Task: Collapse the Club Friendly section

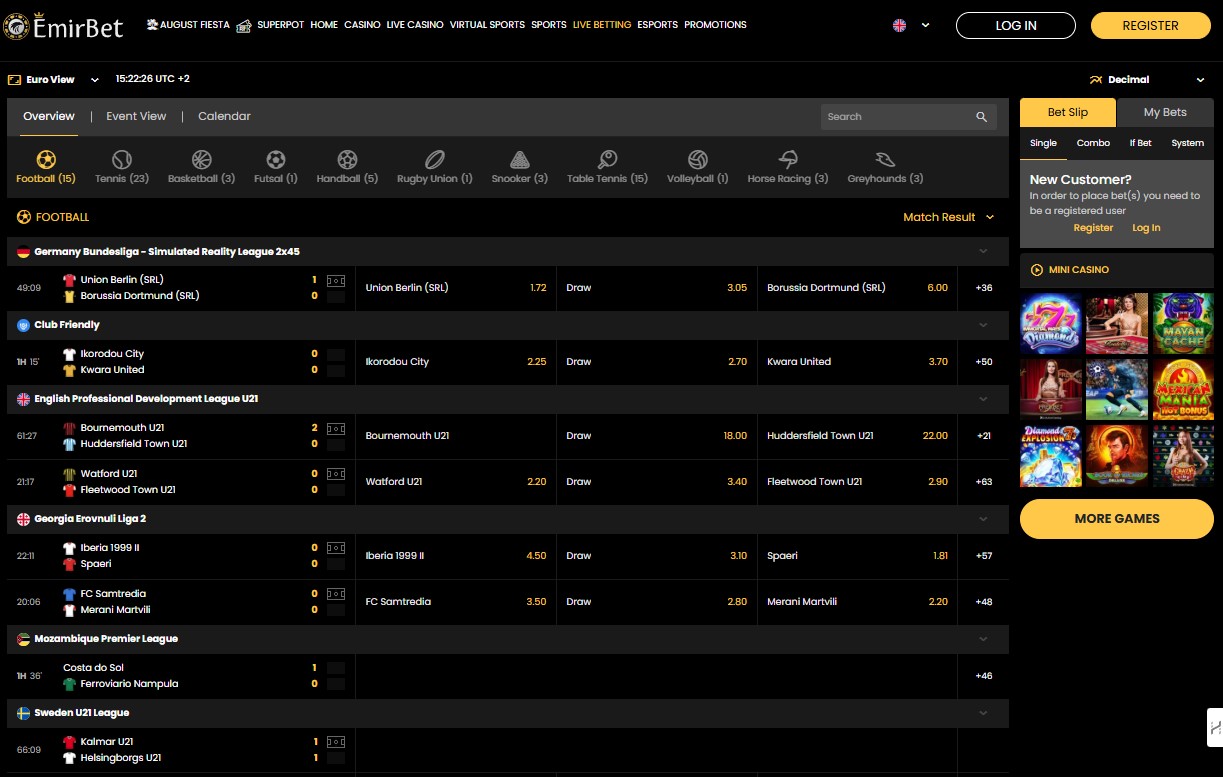Action: (x=983, y=325)
